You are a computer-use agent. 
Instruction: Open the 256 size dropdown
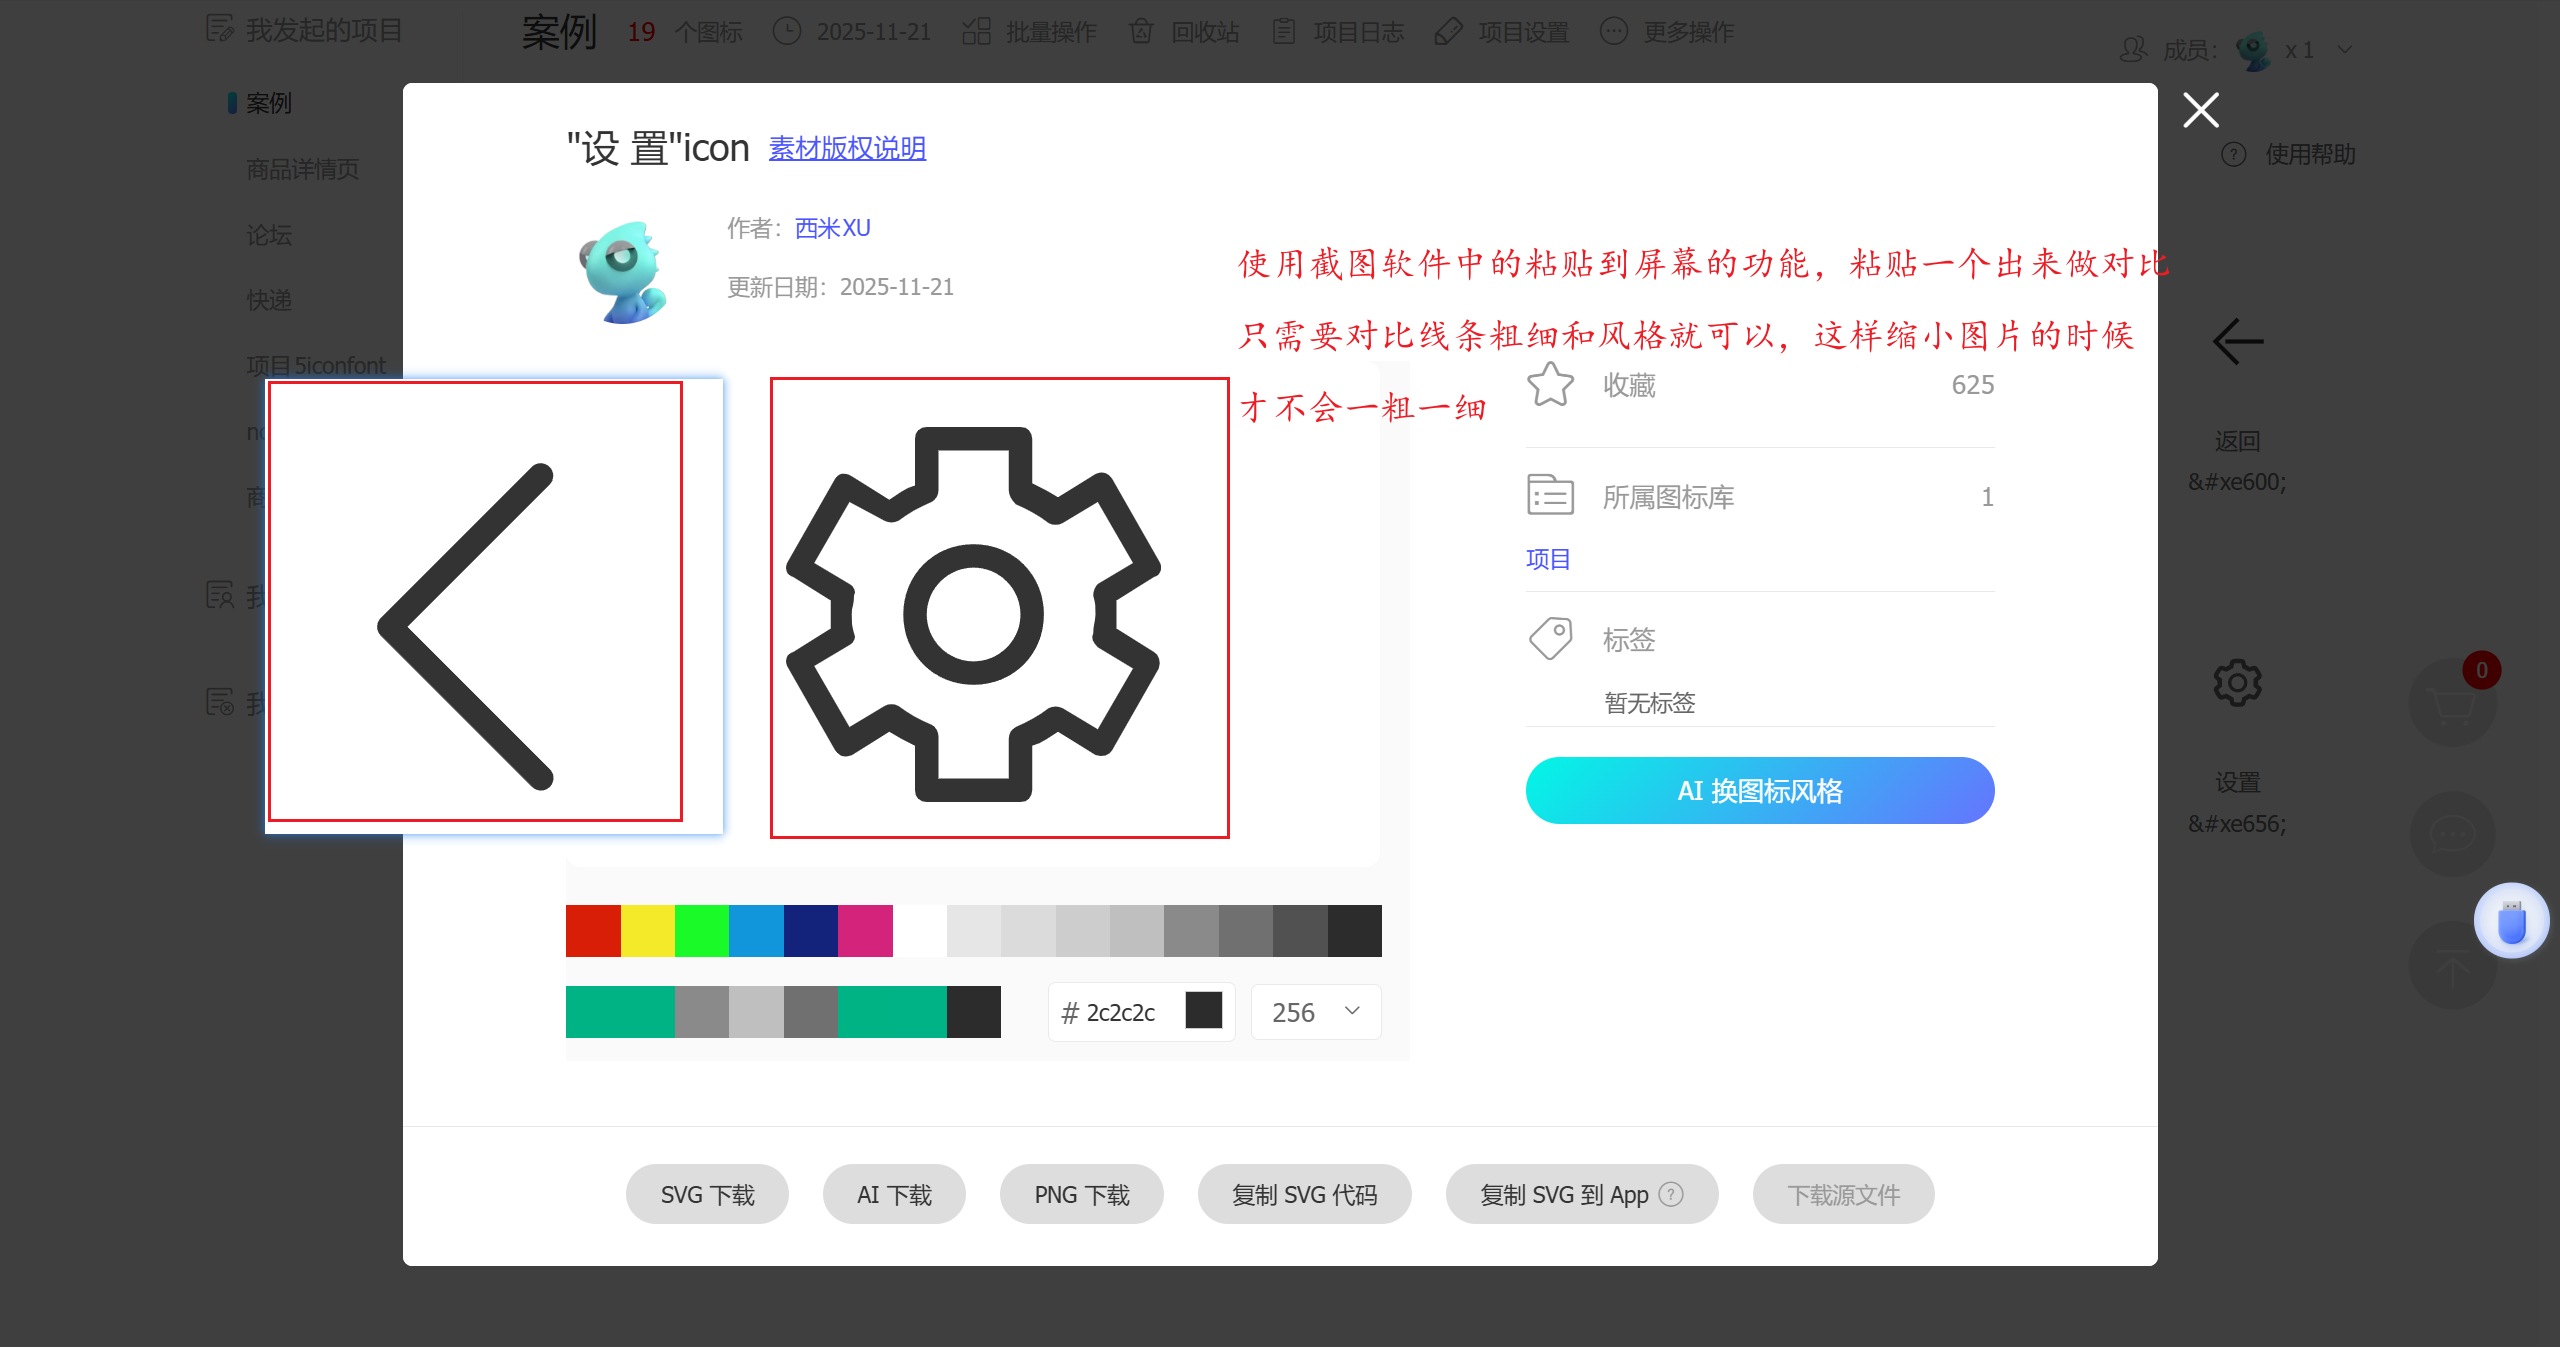(1315, 1012)
